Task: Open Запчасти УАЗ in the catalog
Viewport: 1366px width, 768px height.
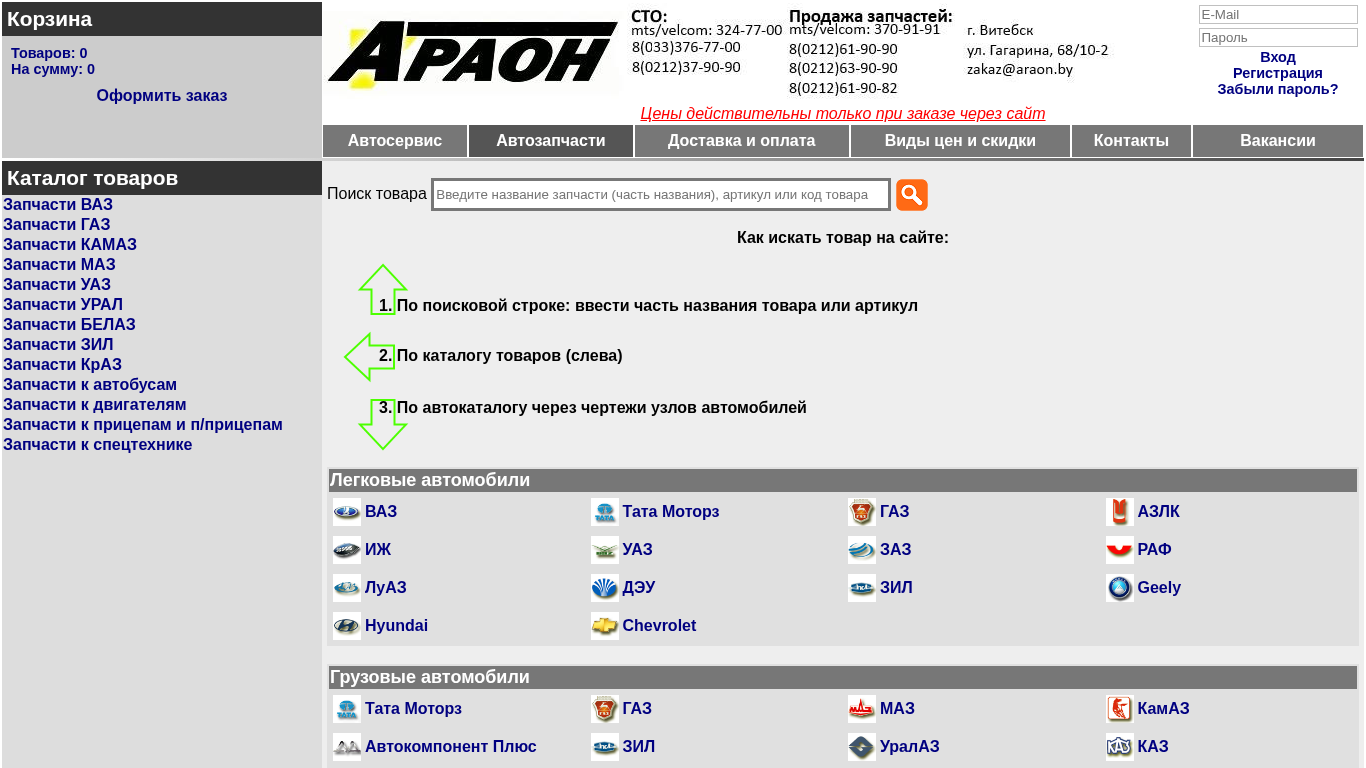Action: click(x=57, y=285)
